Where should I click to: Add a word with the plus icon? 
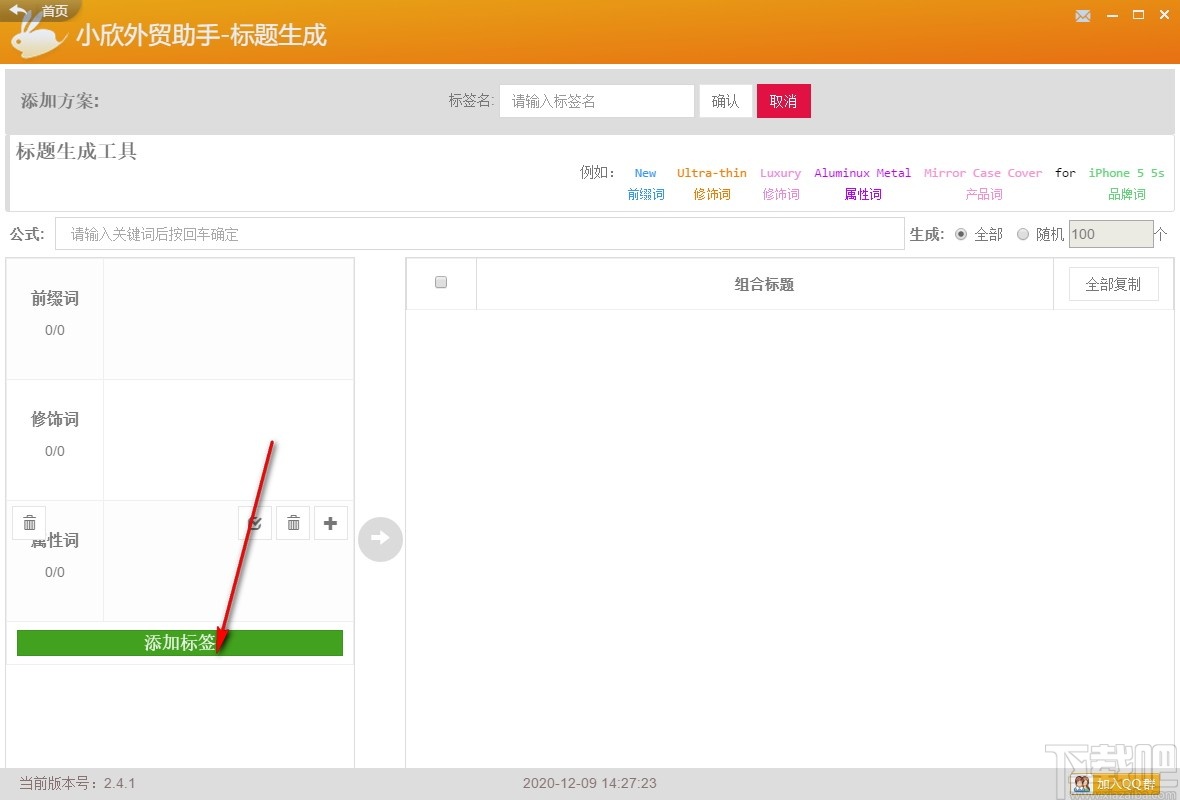[330, 523]
